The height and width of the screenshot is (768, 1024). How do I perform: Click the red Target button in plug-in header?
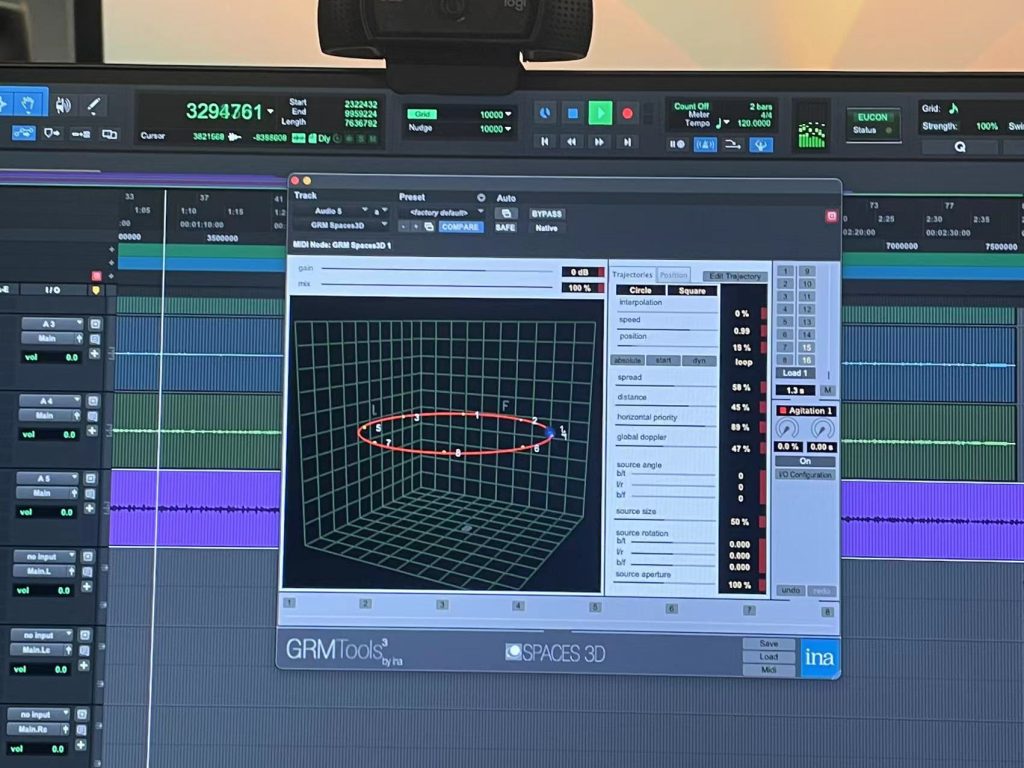(831, 216)
